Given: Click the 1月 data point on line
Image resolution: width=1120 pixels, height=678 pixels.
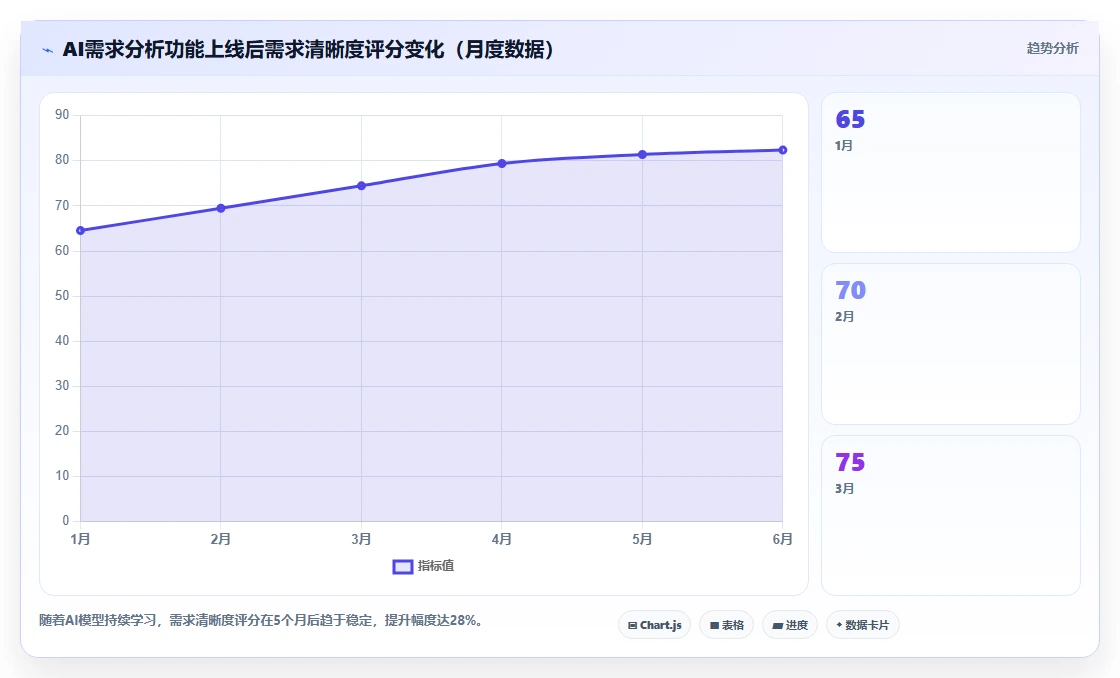Looking at the screenshot, I should click(x=80, y=231).
